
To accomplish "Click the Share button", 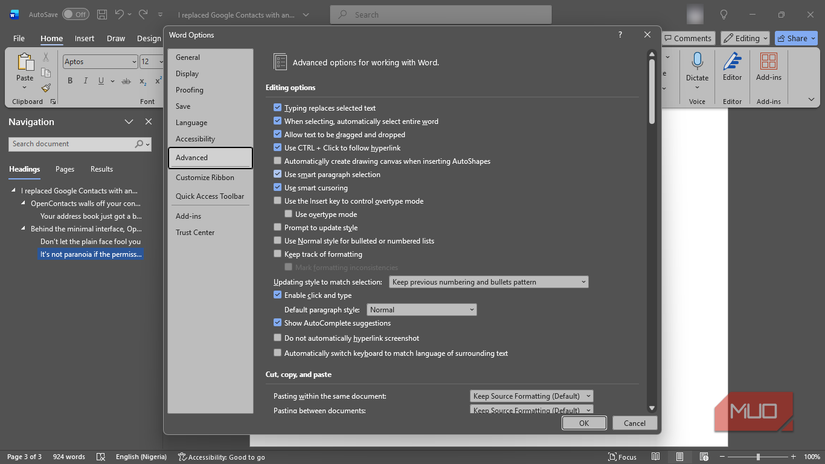I will coord(796,38).
